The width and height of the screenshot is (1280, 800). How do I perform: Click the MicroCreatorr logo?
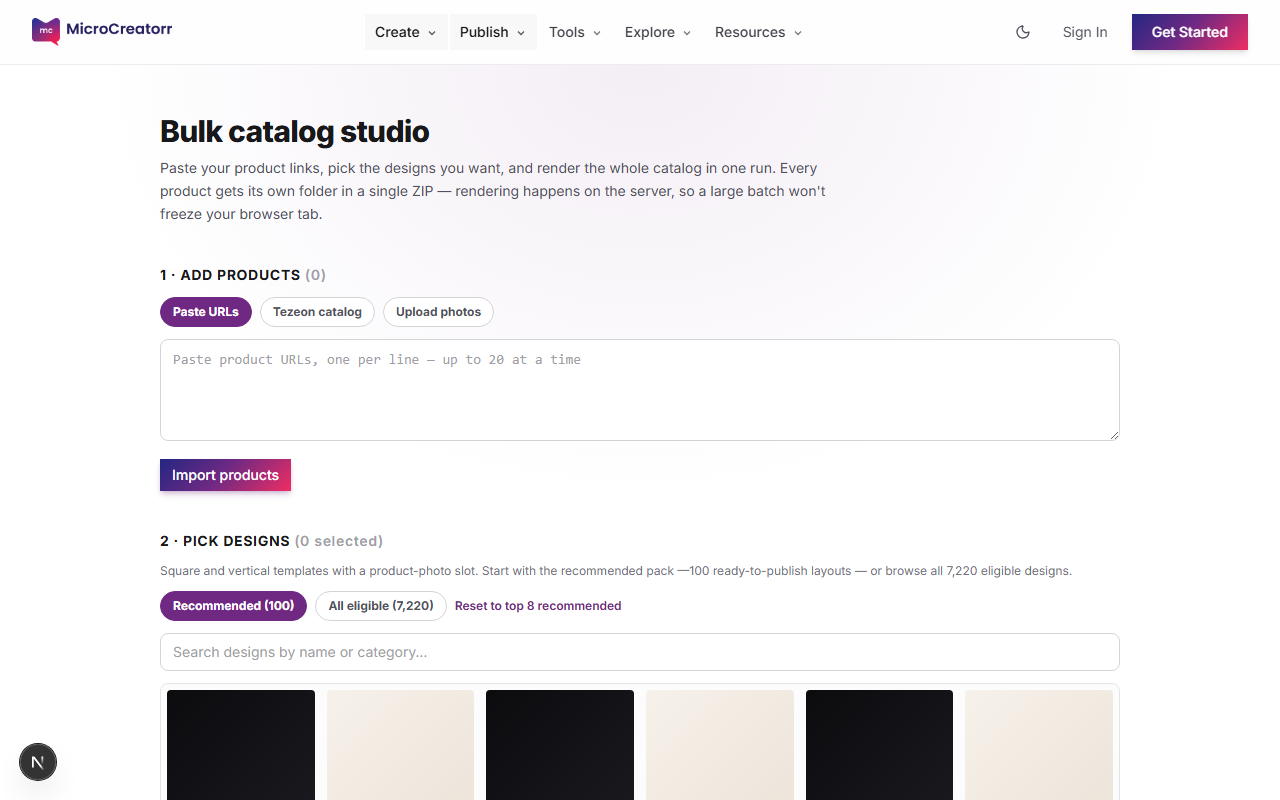click(x=102, y=31)
